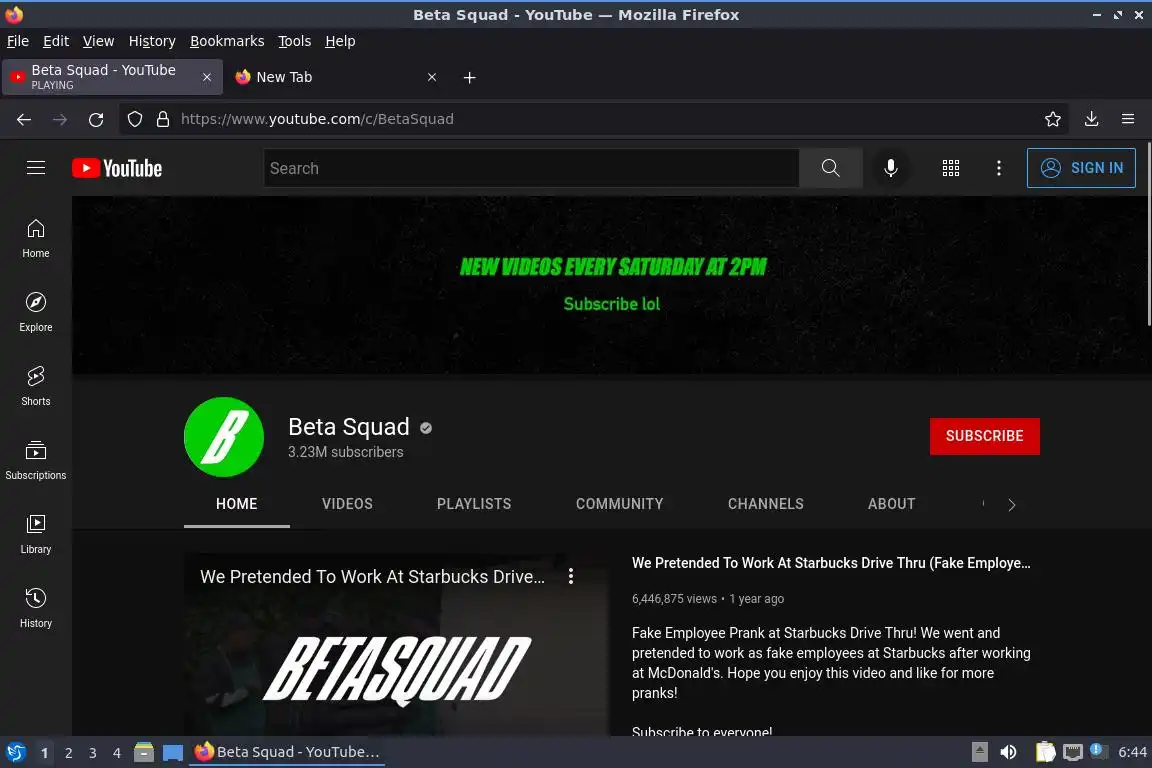Switch to the COMMUNITY tab

619,504
